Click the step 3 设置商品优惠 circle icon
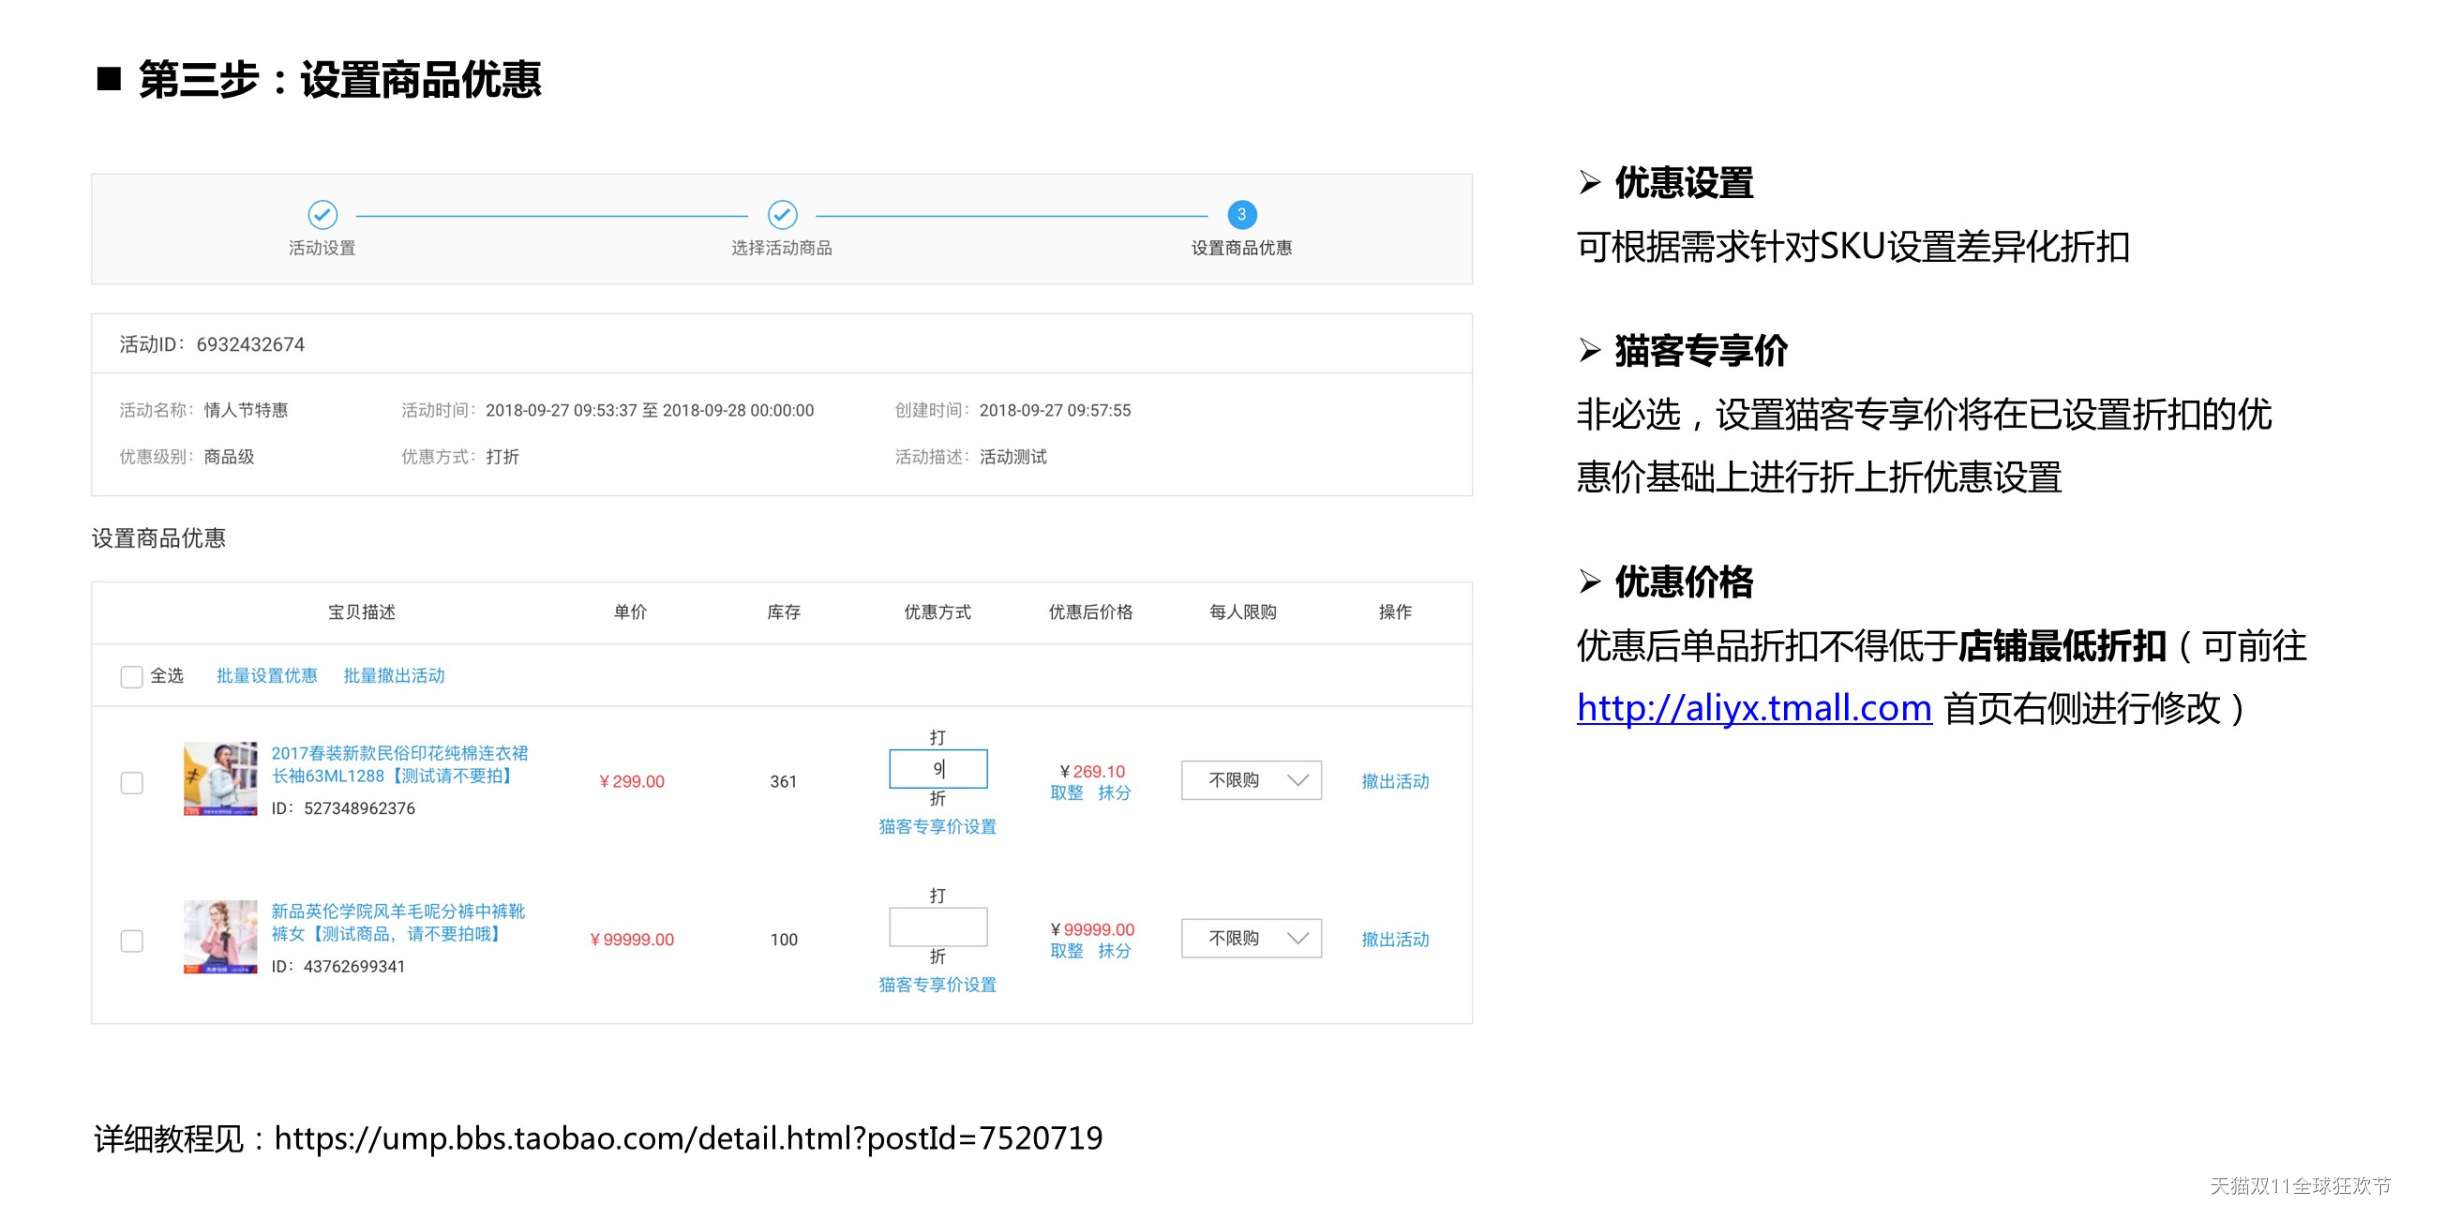This screenshot has width=2445, height=1205. pyautogui.click(x=1241, y=214)
